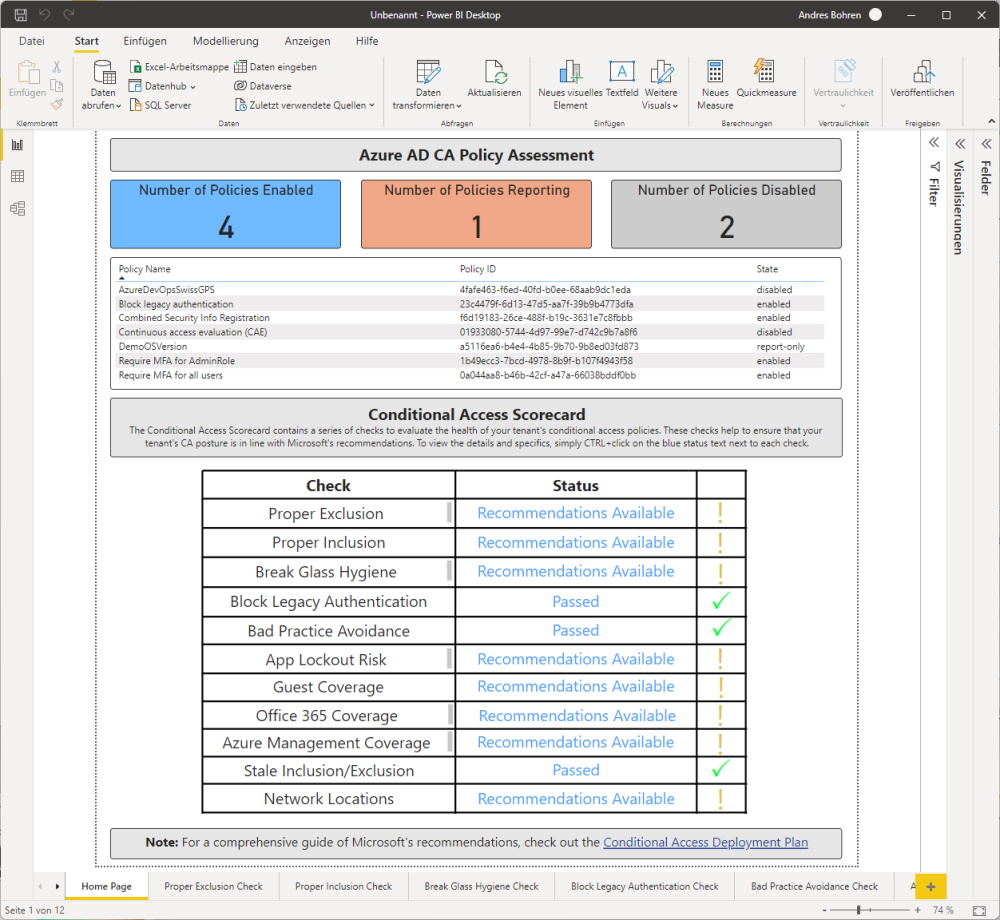Image resolution: width=1000 pixels, height=920 pixels.
Task: Insert Neues visuelles Element
Action: click(570, 85)
